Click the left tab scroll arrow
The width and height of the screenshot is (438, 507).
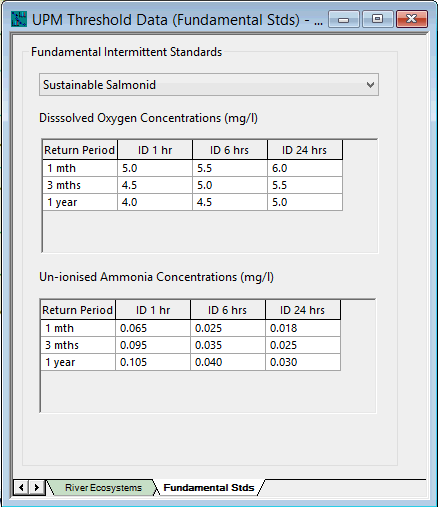21,487
